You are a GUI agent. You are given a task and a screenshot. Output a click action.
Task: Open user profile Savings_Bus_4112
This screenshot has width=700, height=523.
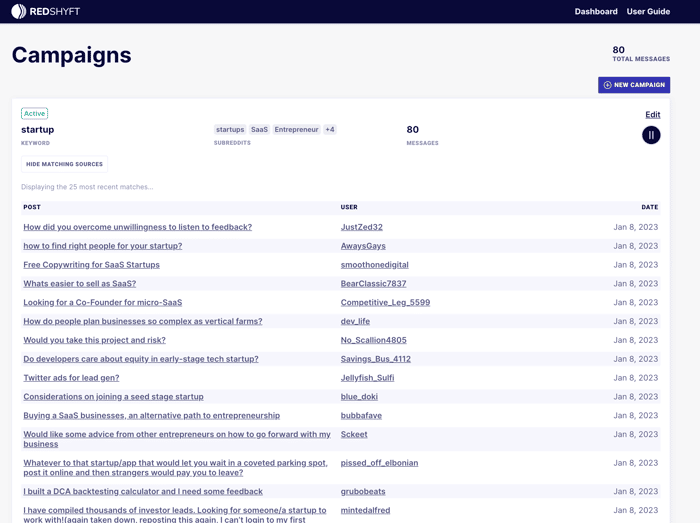(376, 359)
